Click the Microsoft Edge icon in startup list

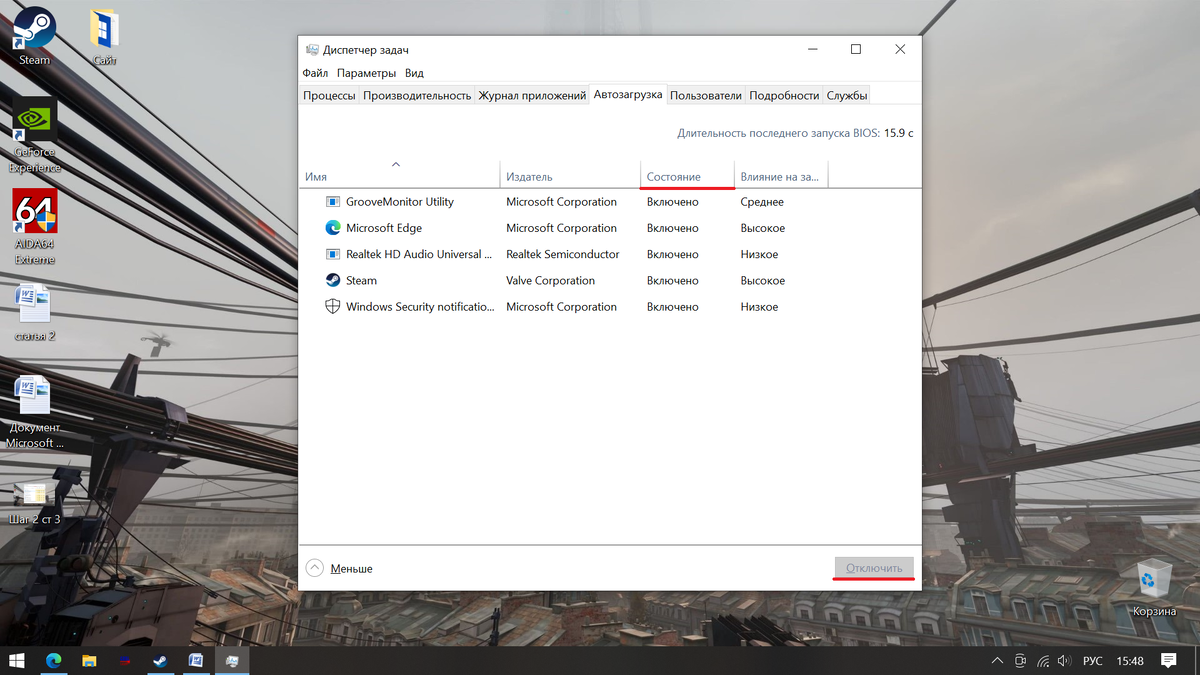point(333,228)
